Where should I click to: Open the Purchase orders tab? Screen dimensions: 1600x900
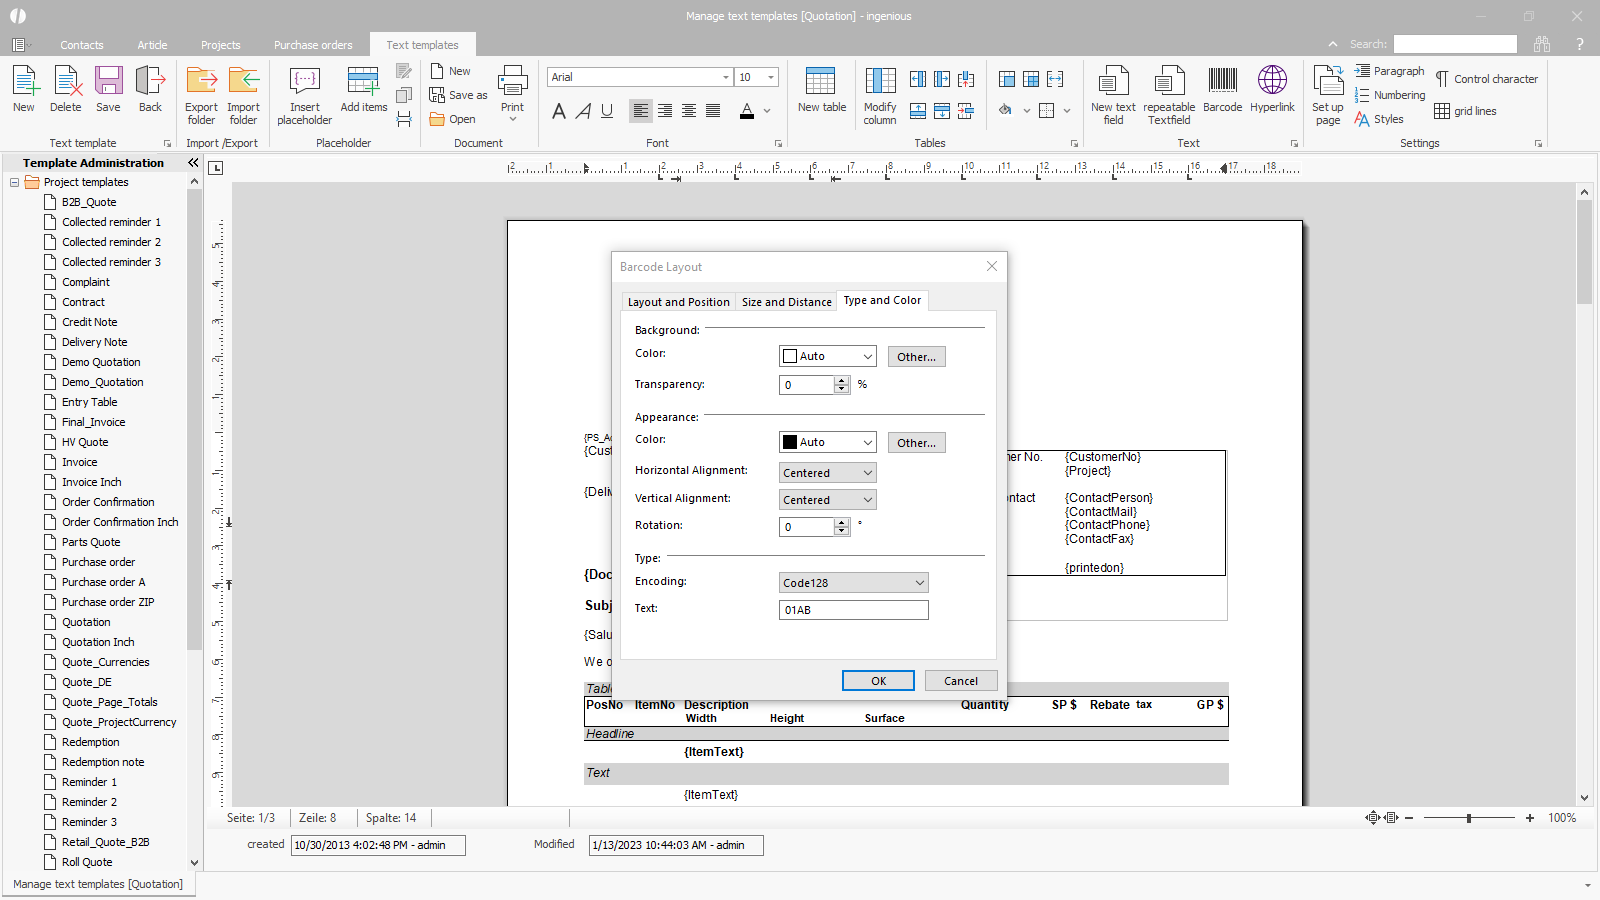tap(313, 45)
